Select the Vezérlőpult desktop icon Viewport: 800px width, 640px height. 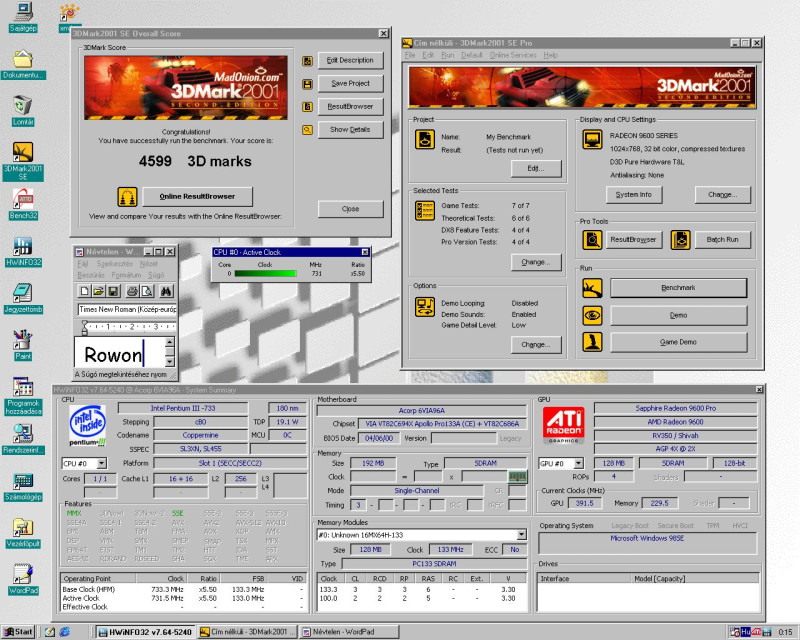point(23,533)
